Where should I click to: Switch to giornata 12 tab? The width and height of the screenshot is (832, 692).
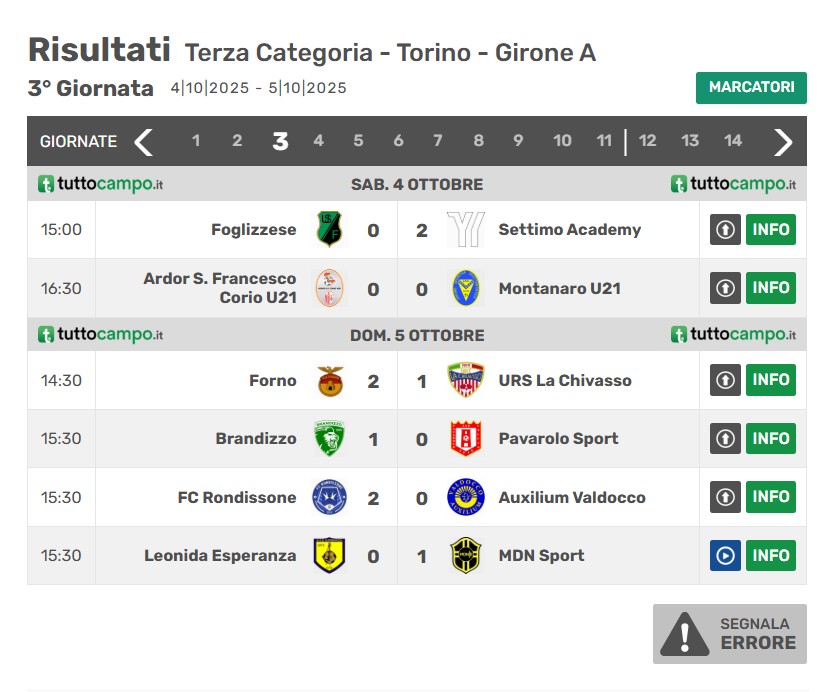tap(648, 141)
